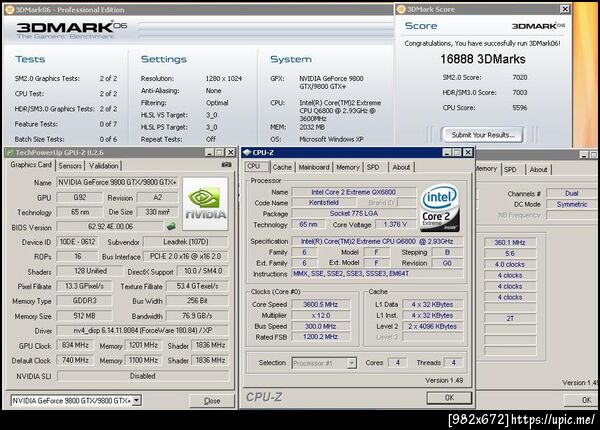Click the Default Clock value 740 MHz

point(75,360)
